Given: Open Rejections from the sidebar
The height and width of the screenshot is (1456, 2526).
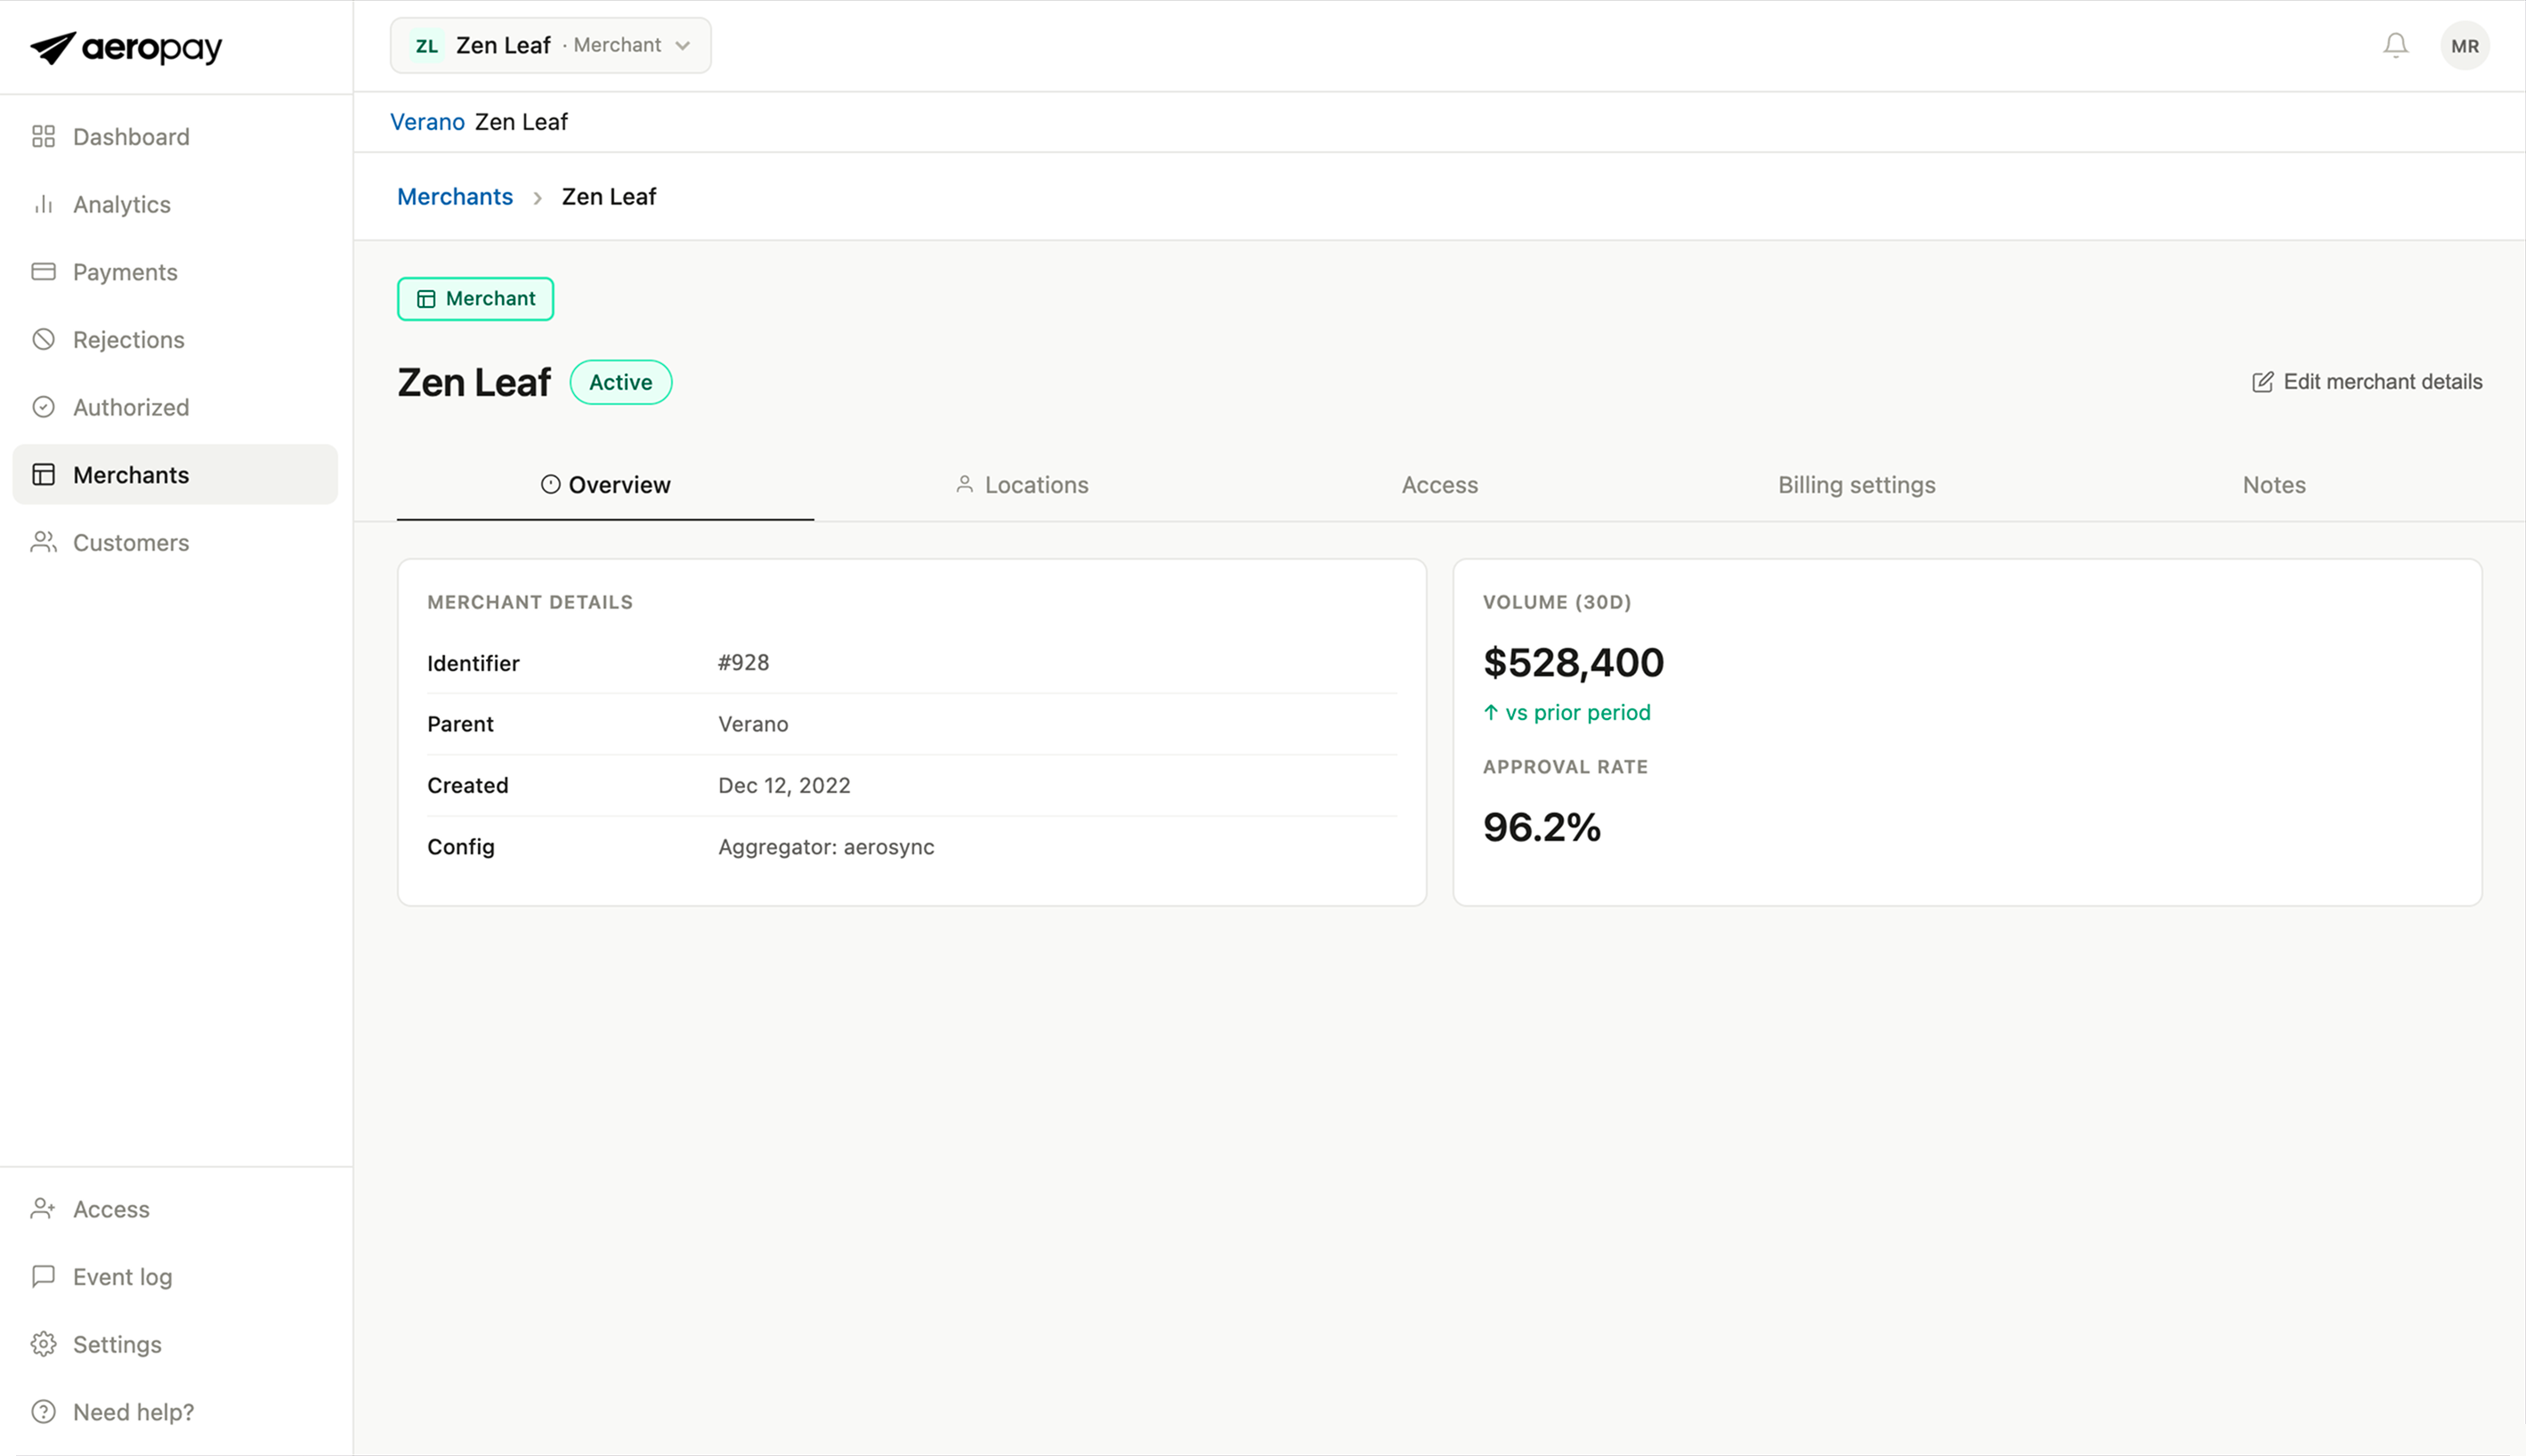Looking at the screenshot, I should (x=175, y=339).
